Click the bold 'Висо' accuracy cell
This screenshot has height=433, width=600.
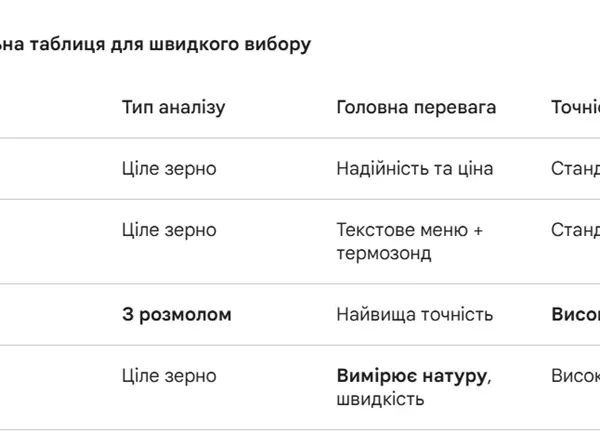(576, 315)
